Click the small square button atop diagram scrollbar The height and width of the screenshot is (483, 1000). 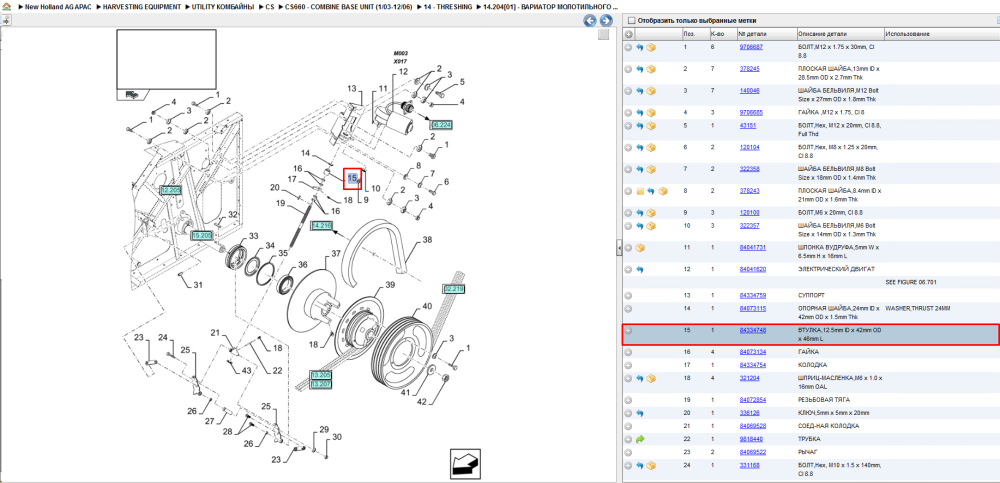603,35
